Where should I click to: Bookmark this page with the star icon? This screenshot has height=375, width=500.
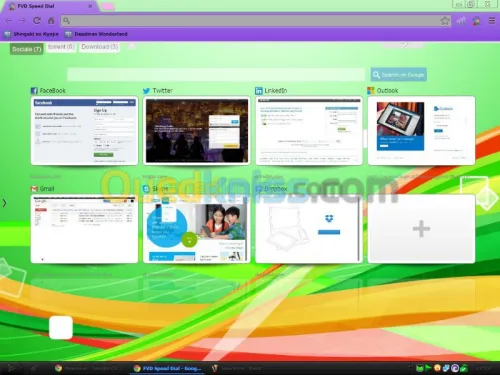[445, 21]
